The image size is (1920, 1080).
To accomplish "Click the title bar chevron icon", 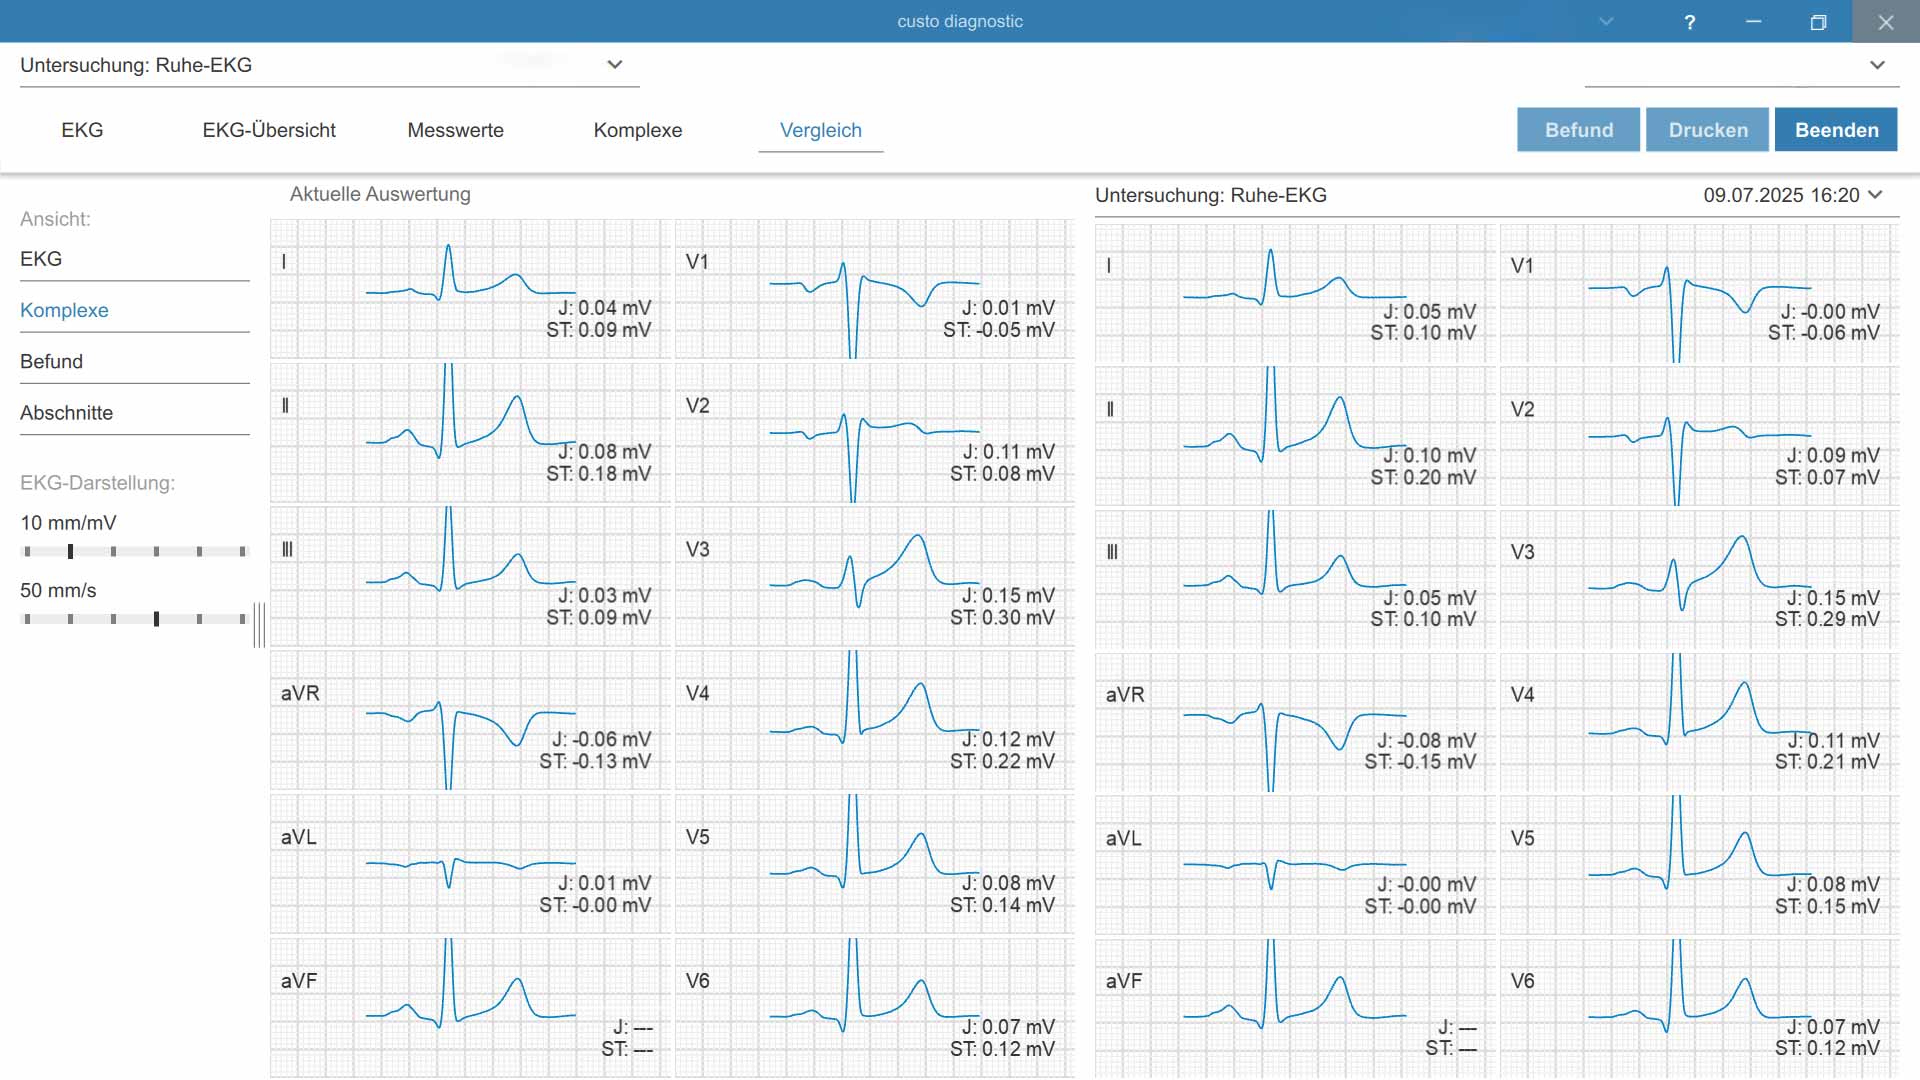I will click(x=1606, y=22).
